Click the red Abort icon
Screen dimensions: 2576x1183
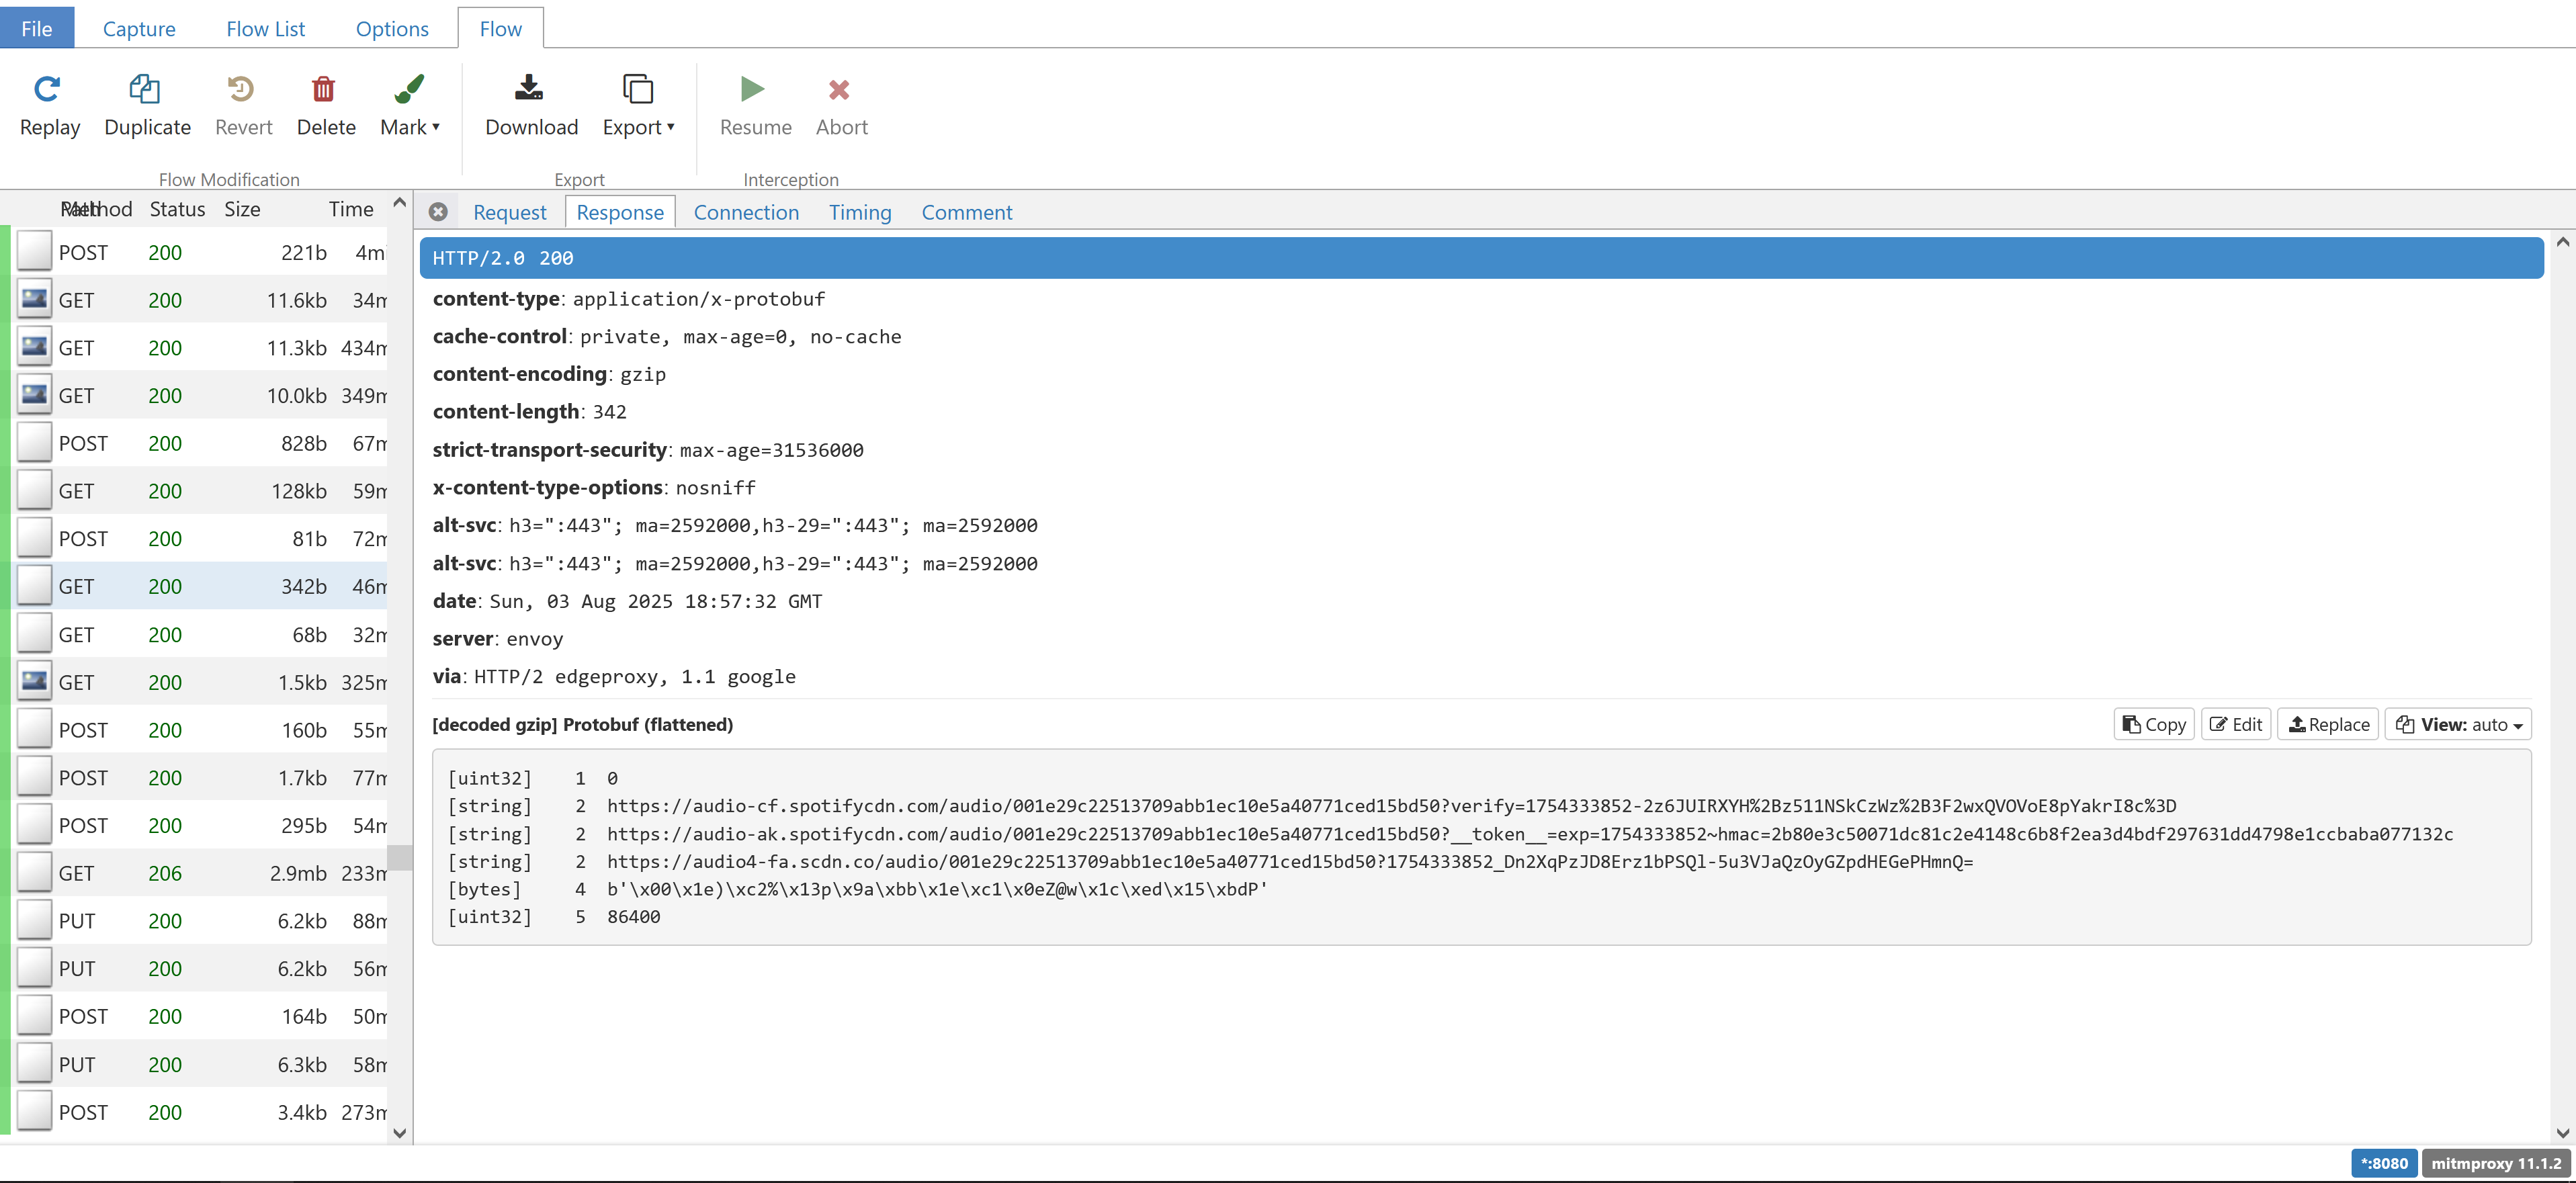point(840,90)
